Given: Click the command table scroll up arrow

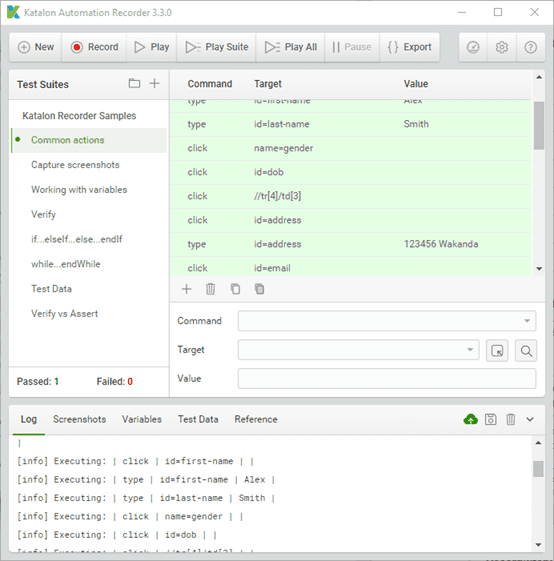Looking at the screenshot, I should [539, 77].
